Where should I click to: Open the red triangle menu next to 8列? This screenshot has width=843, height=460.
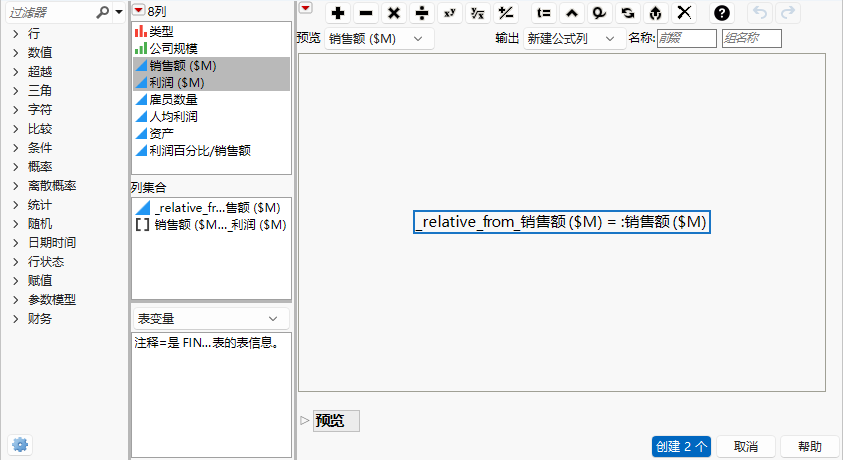[139, 10]
